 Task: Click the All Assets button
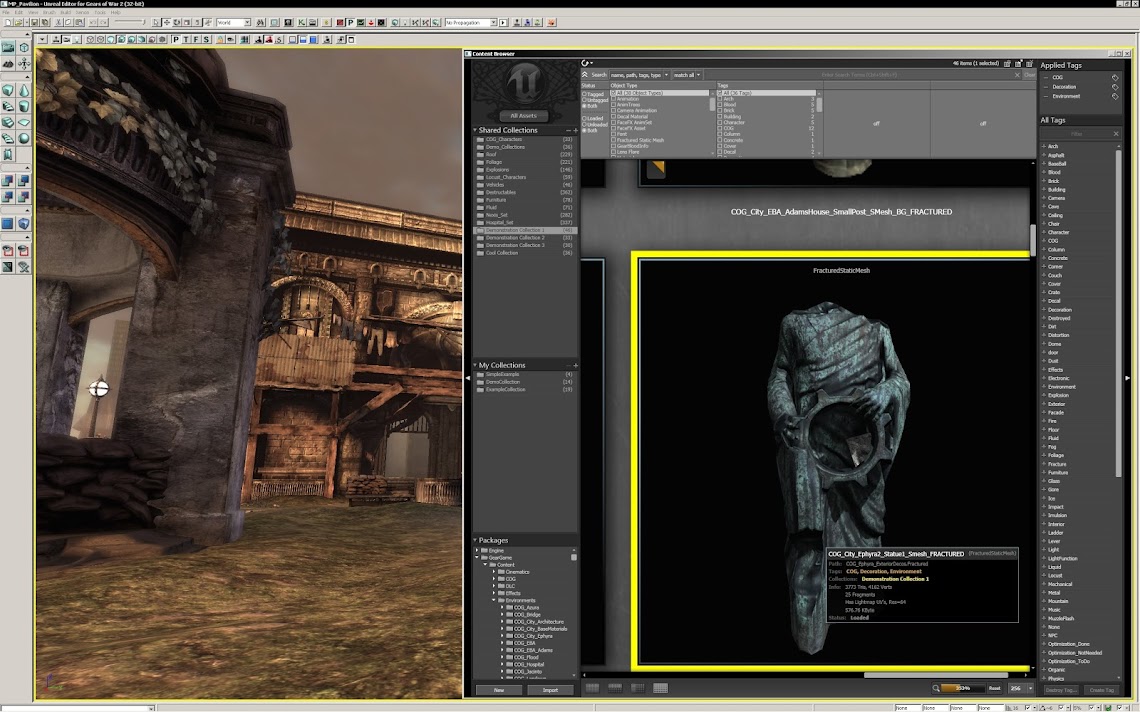(523, 116)
